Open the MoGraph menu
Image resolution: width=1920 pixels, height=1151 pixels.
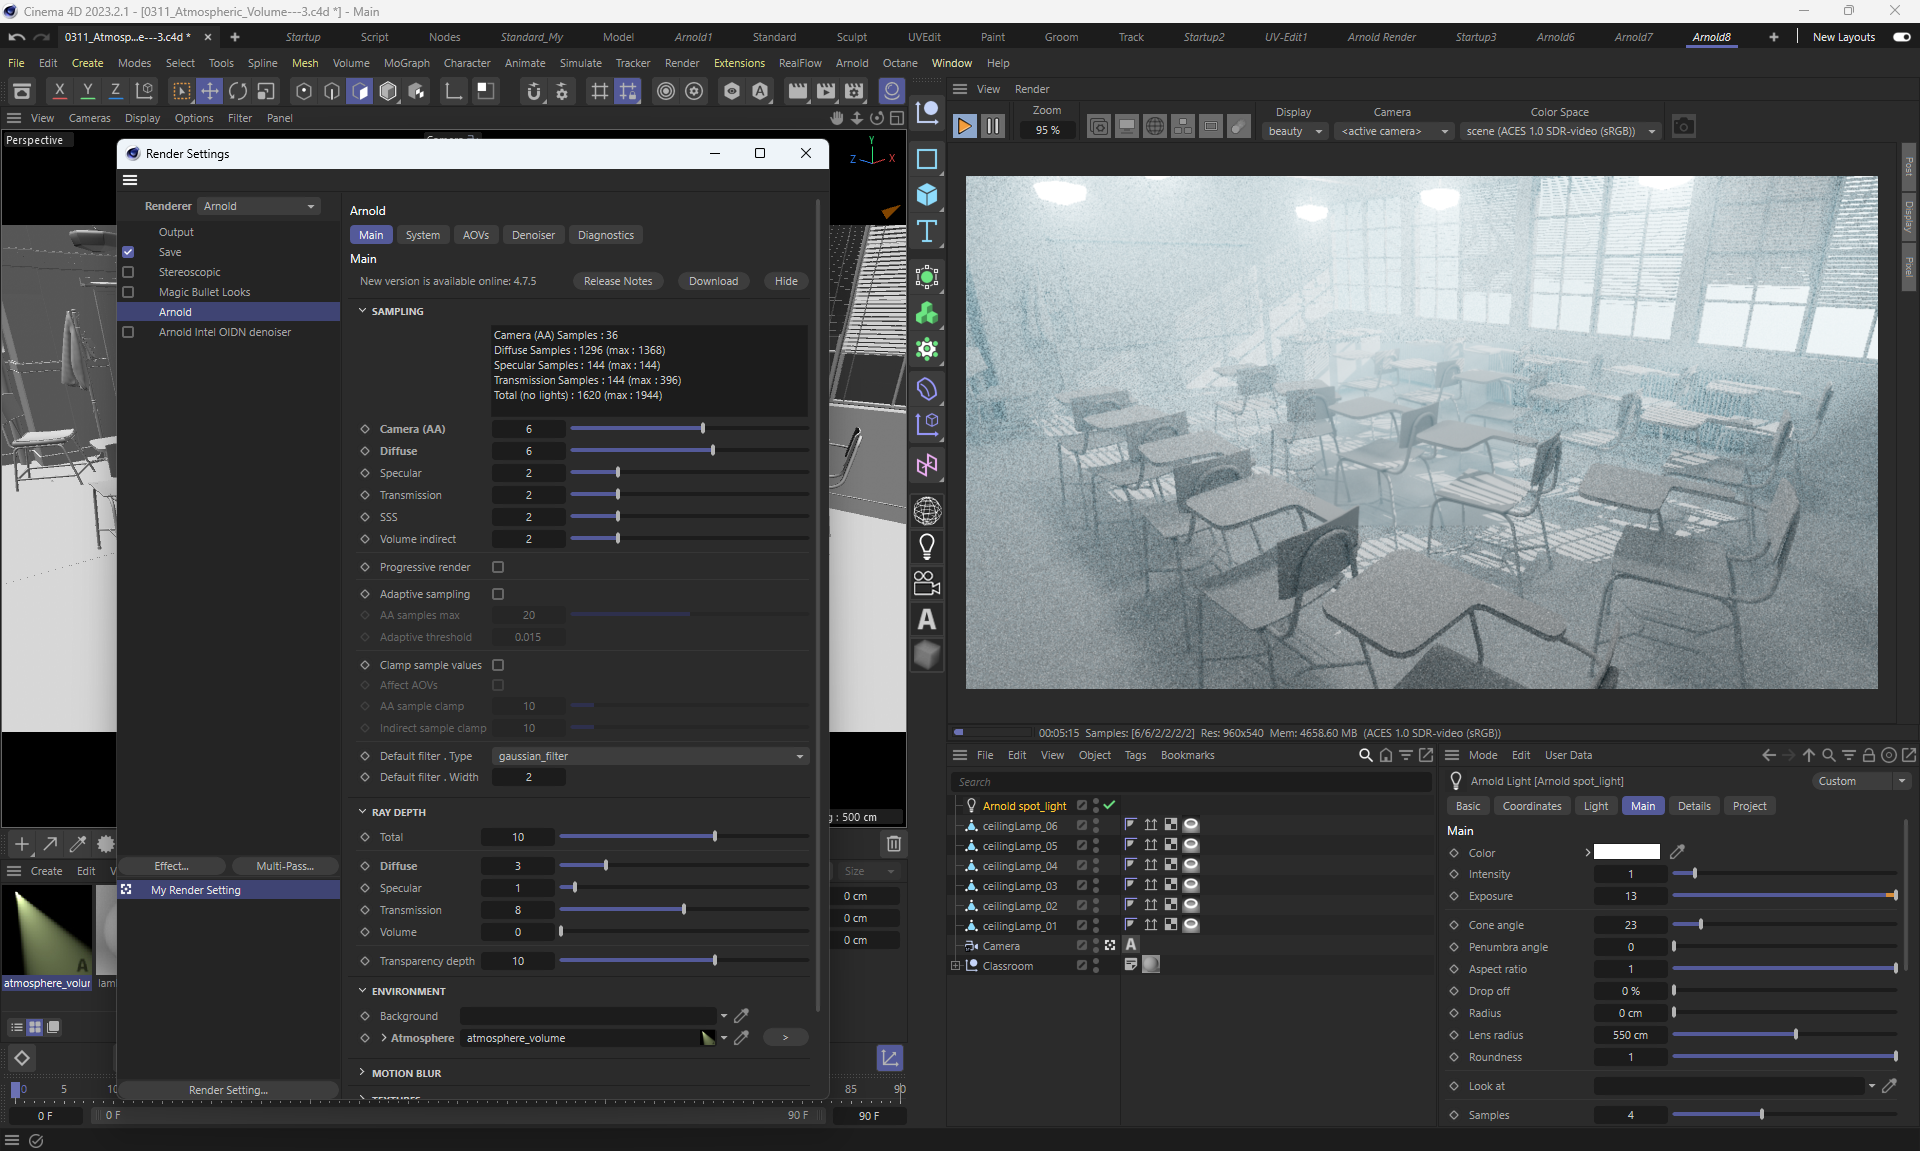406,63
